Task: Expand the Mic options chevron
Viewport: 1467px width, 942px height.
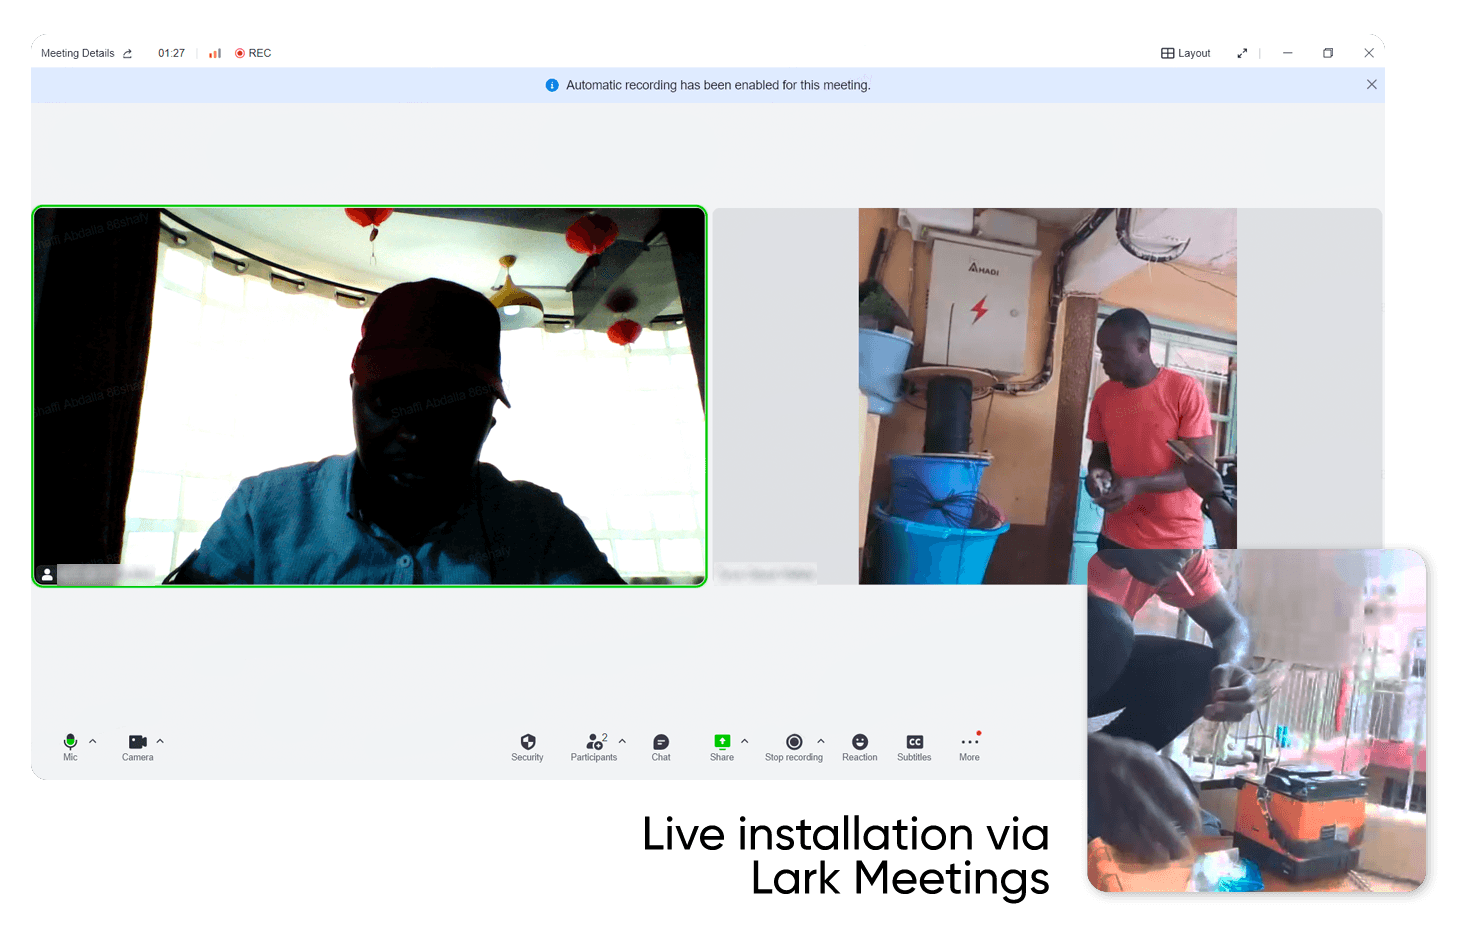Action: click(x=93, y=741)
